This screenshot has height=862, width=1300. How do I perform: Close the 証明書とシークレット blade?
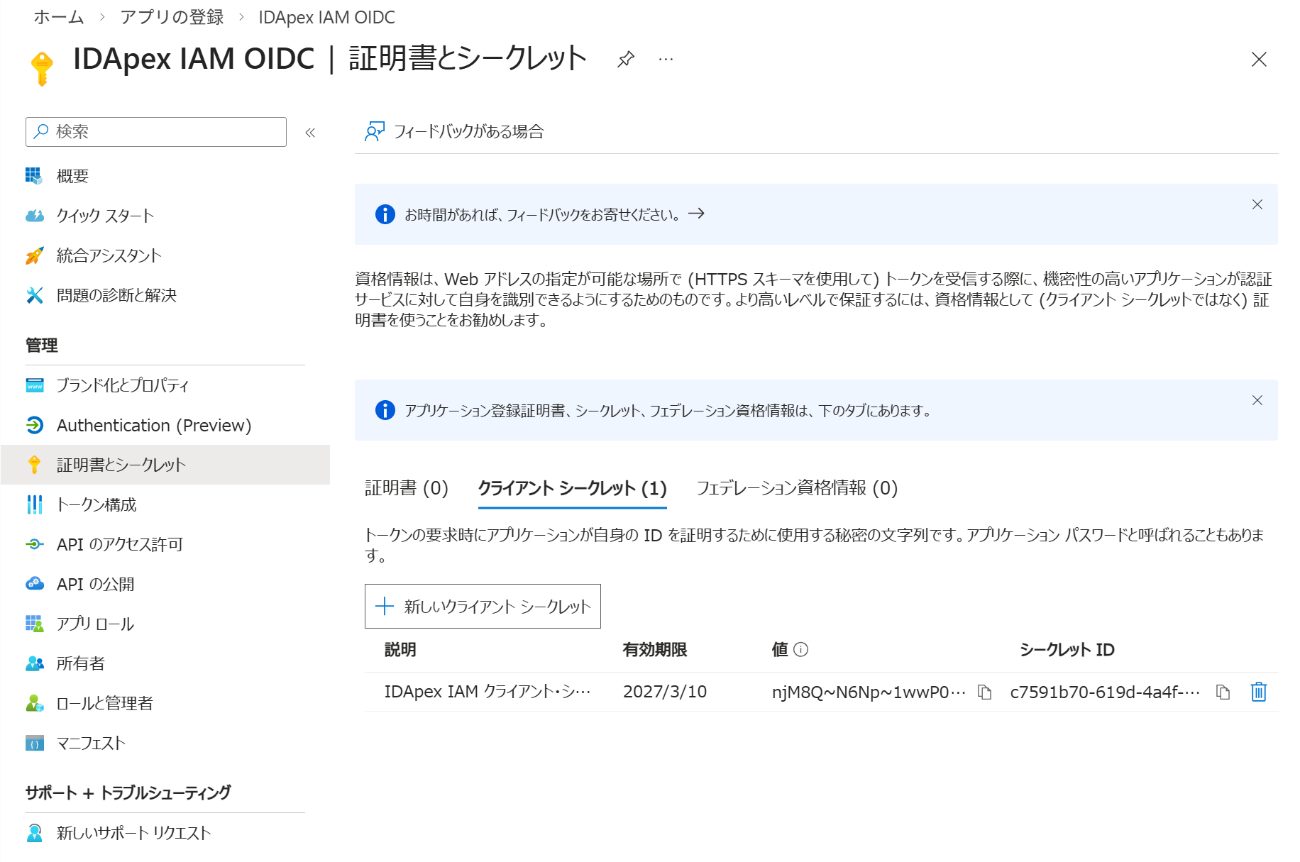point(1259,59)
